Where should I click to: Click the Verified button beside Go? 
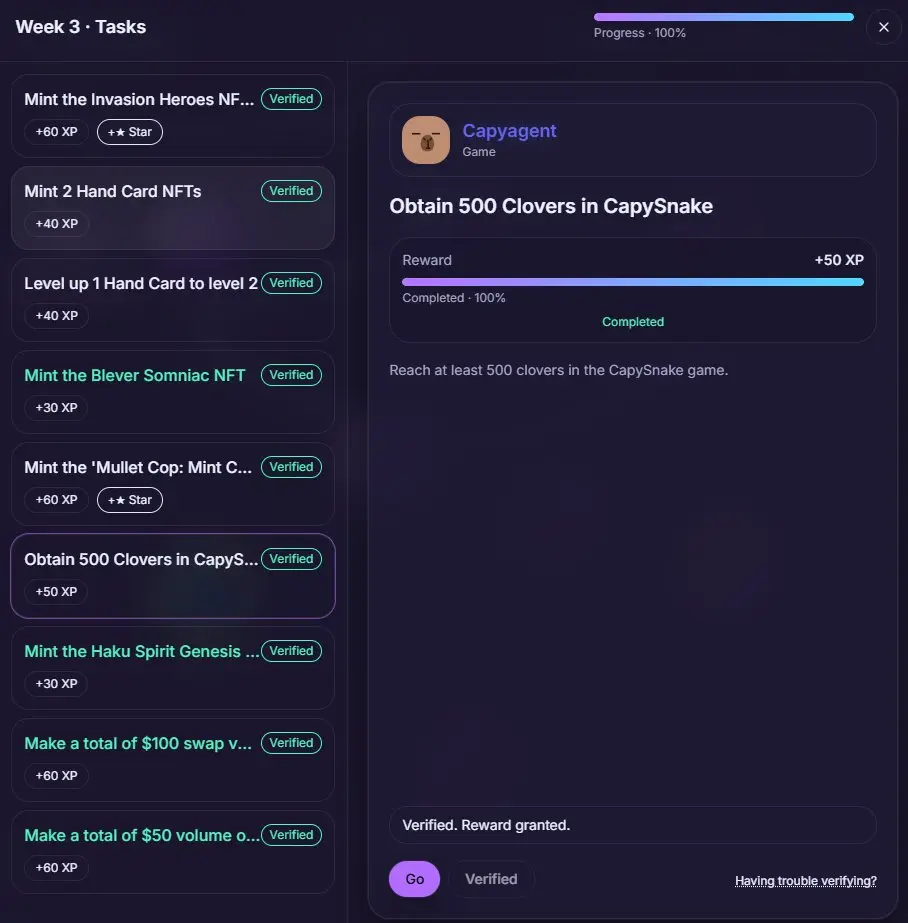point(491,879)
